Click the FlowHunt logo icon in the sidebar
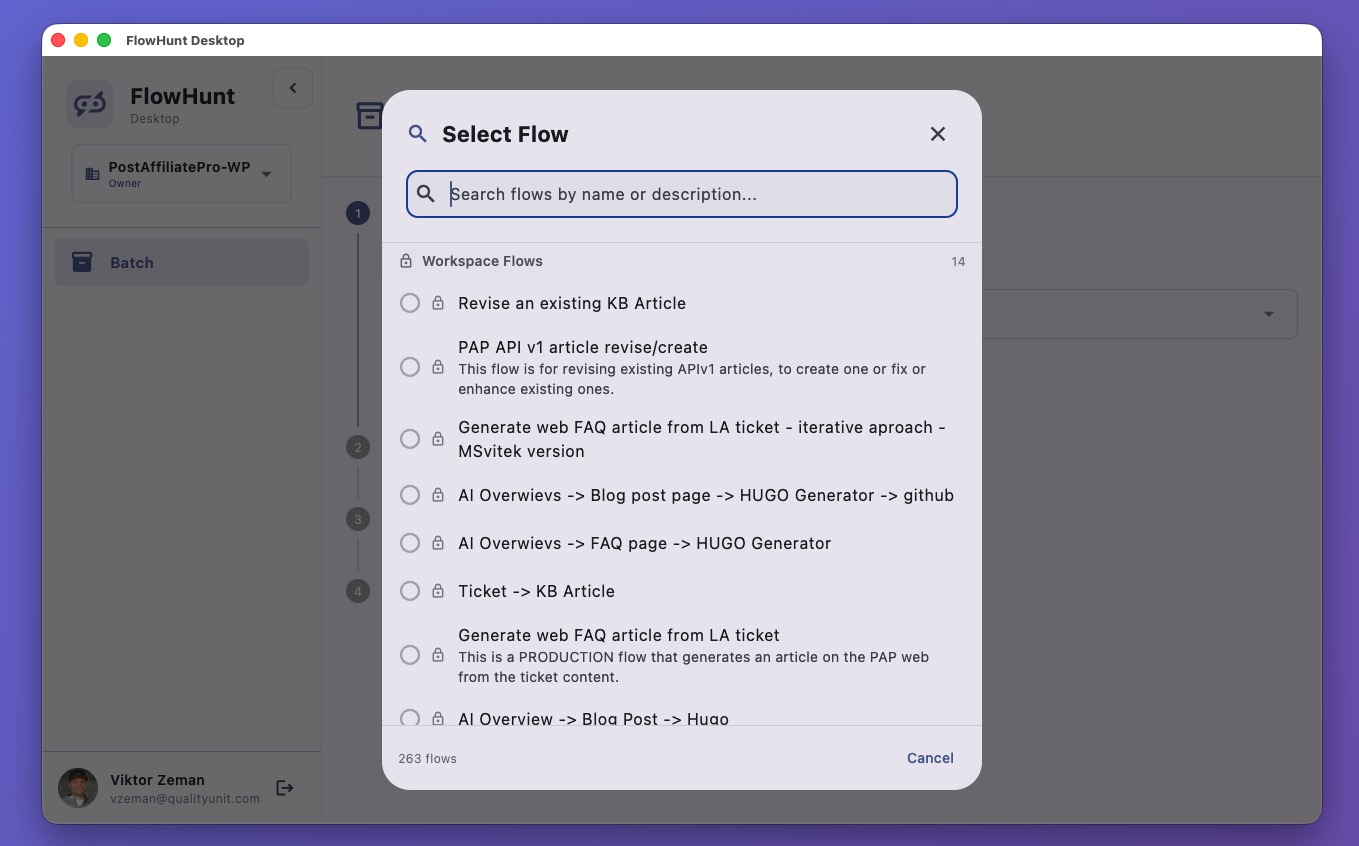 [x=89, y=103]
